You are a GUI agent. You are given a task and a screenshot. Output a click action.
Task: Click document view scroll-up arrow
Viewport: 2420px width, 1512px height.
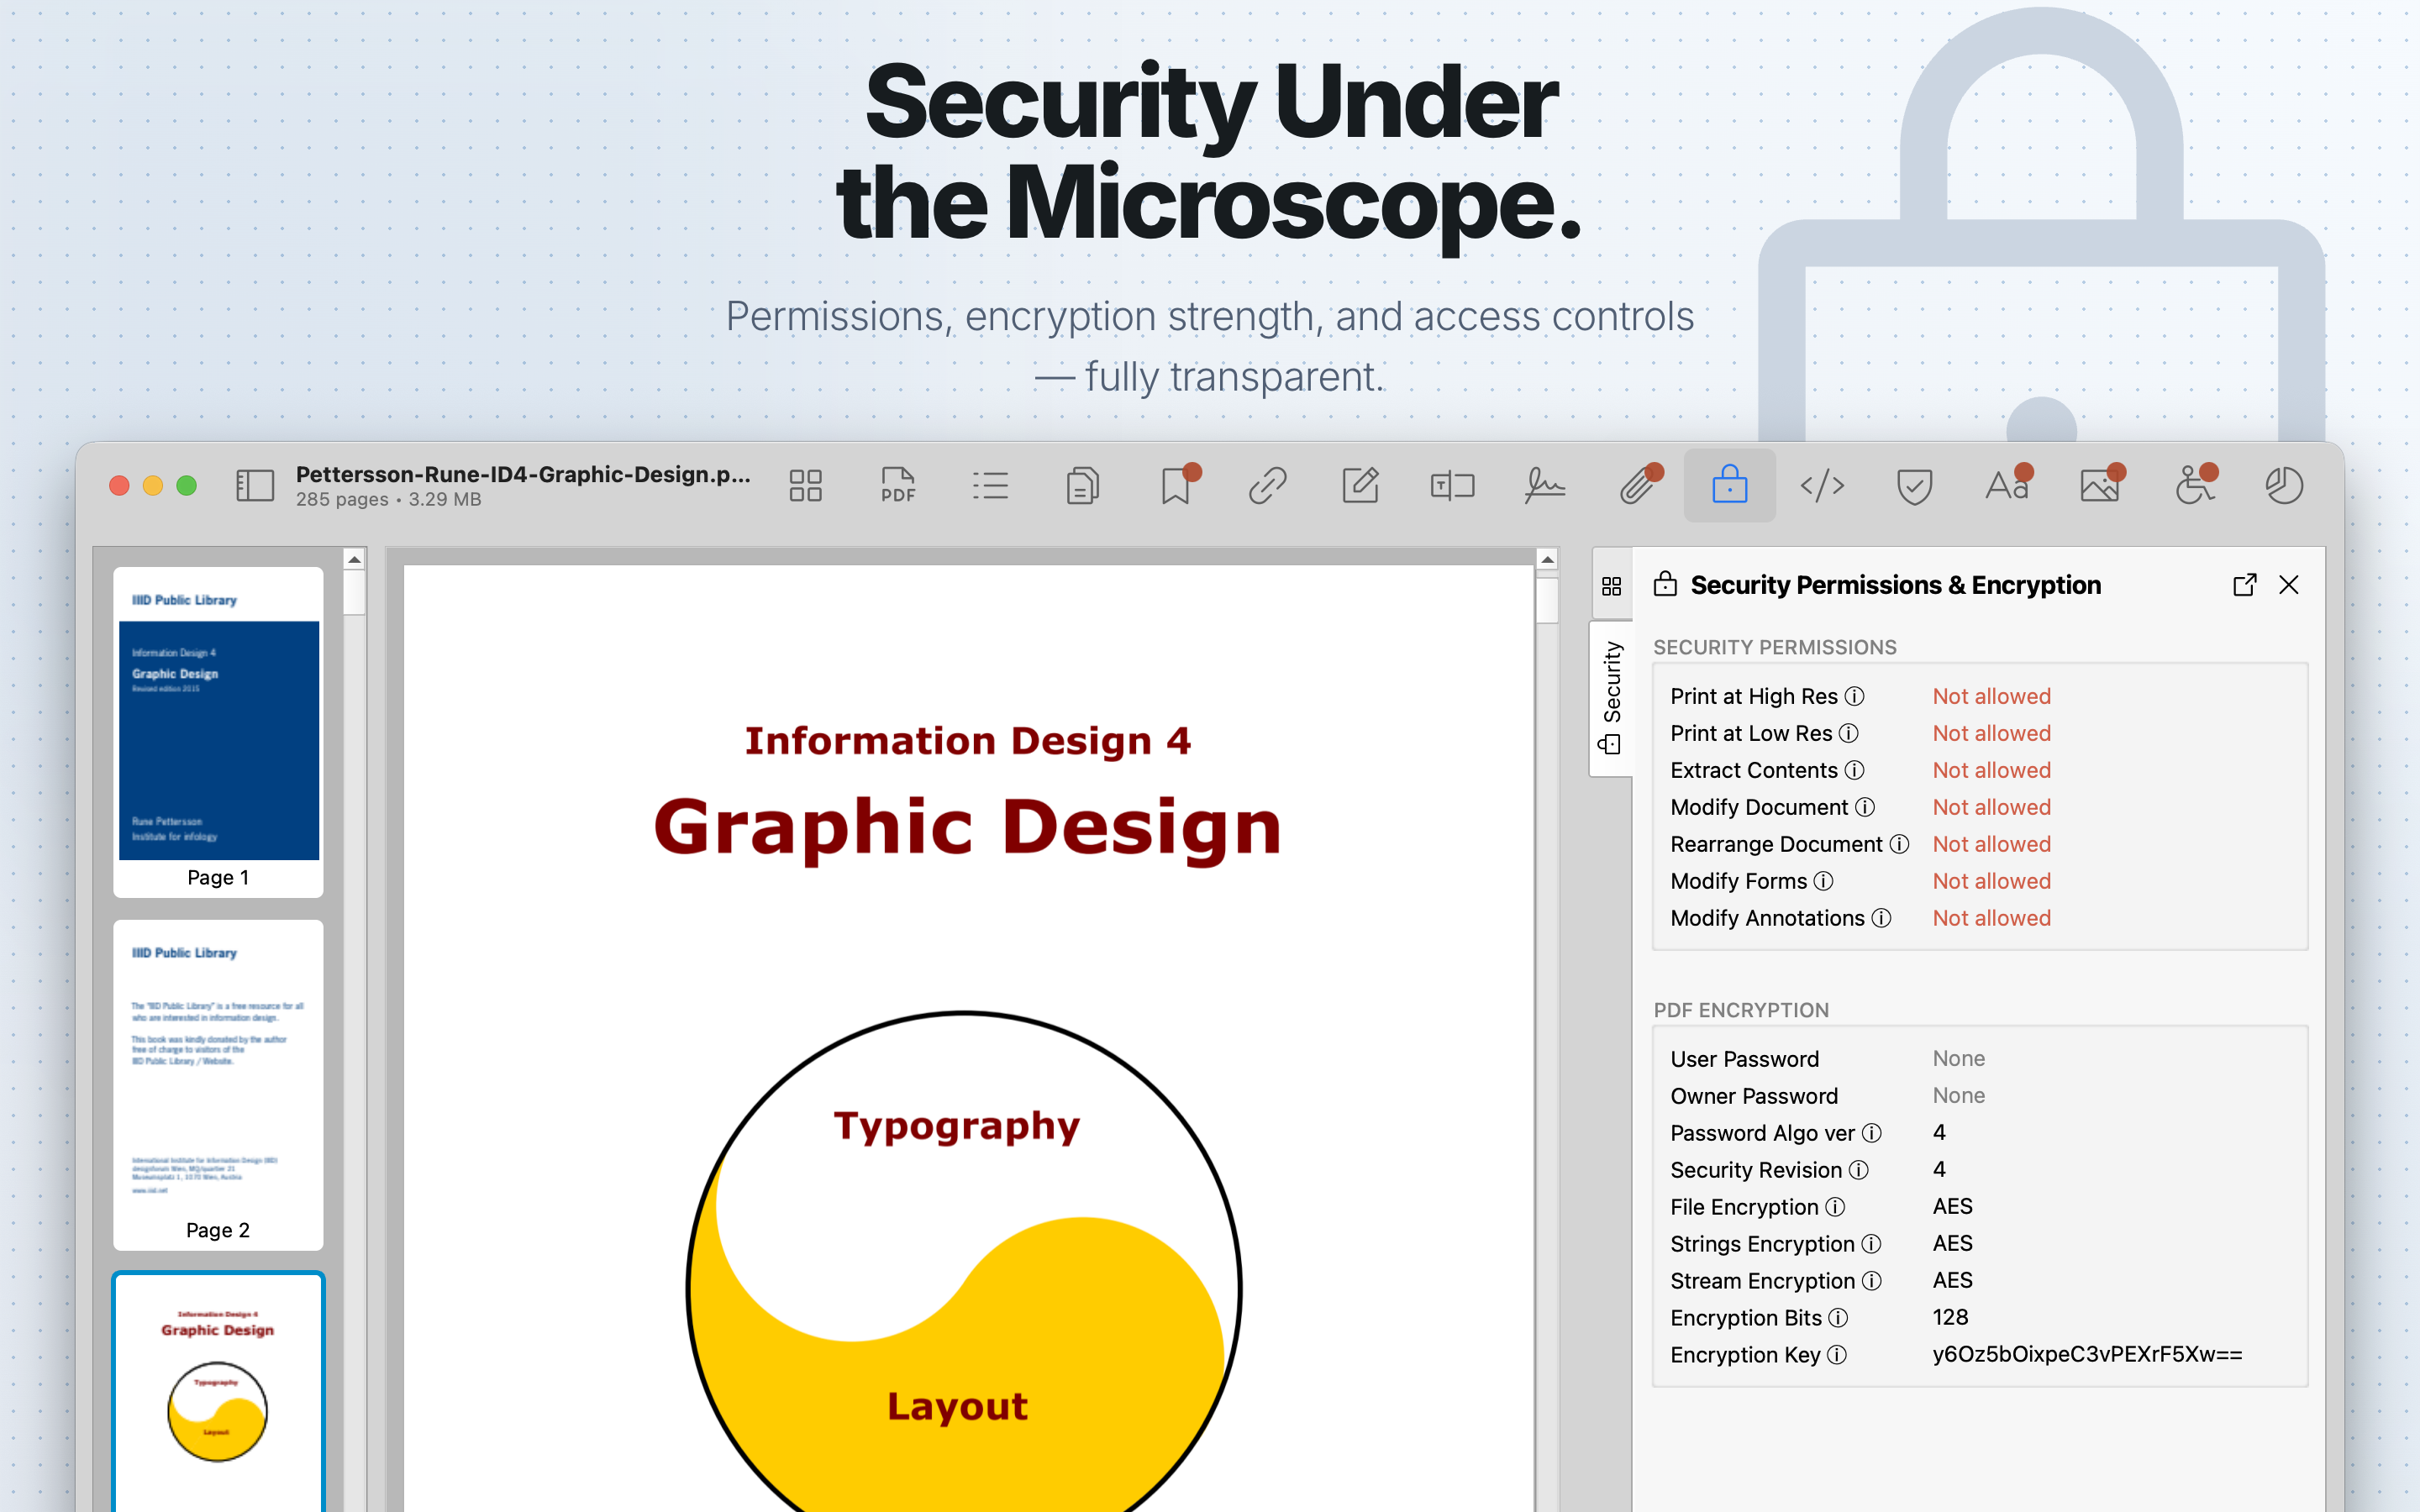point(1547,560)
